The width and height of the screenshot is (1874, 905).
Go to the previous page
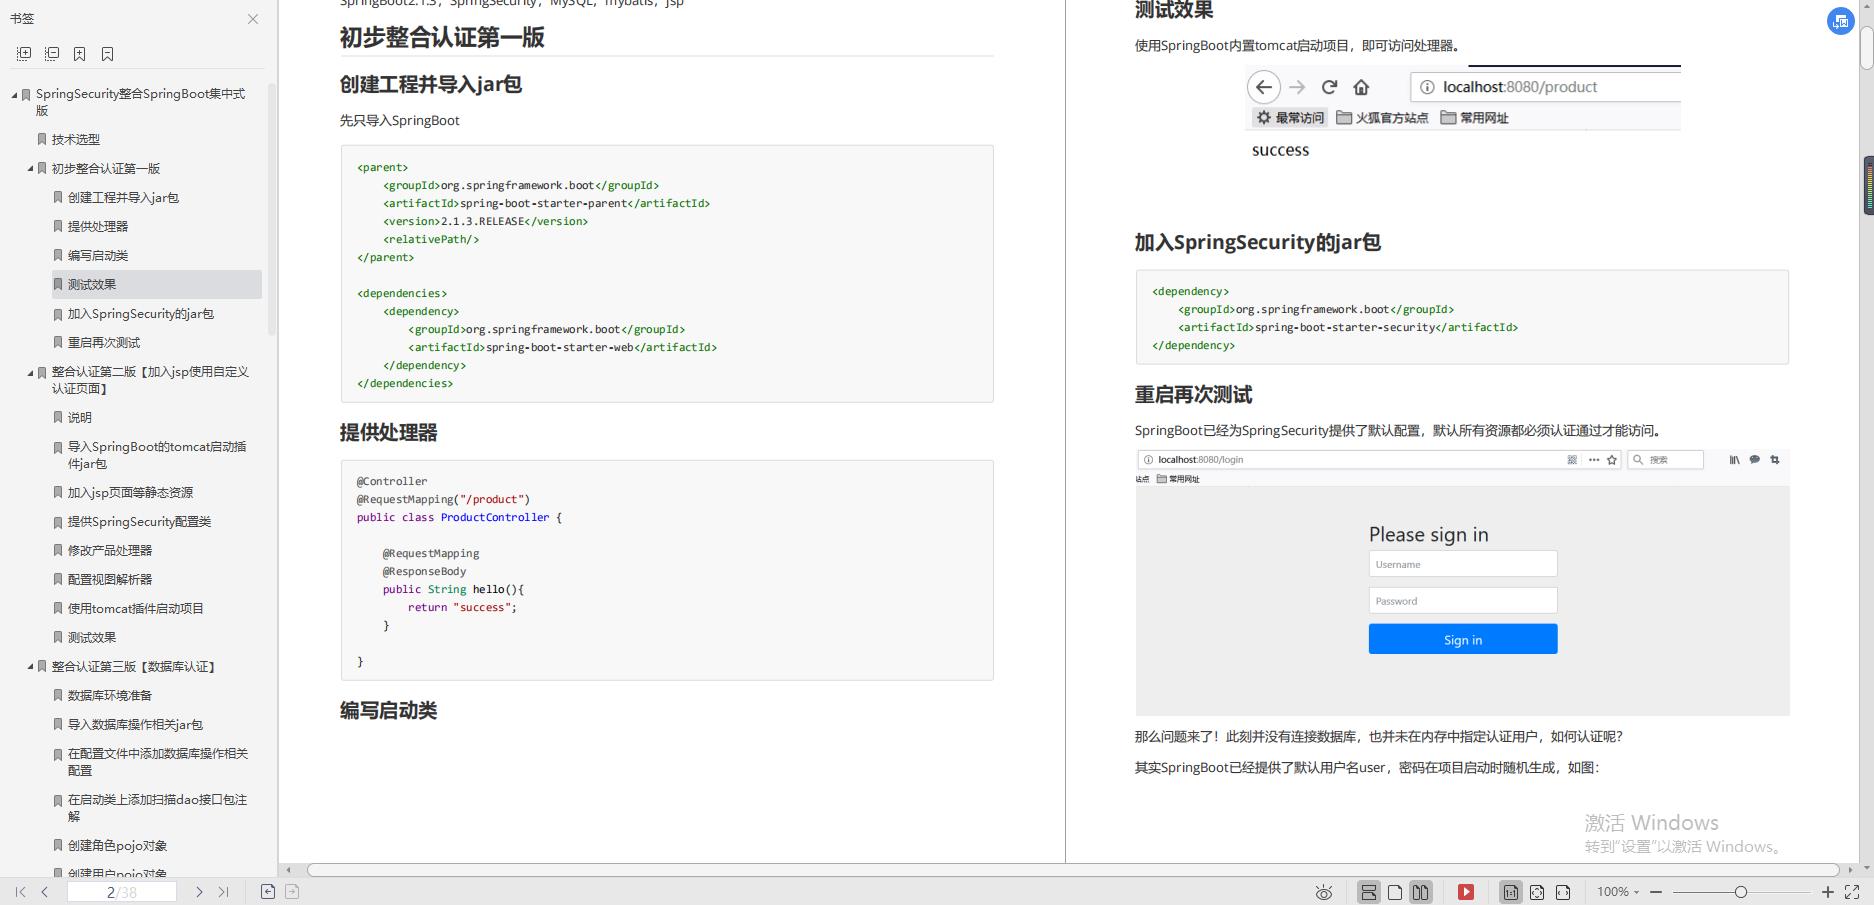(x=45, y=892)
